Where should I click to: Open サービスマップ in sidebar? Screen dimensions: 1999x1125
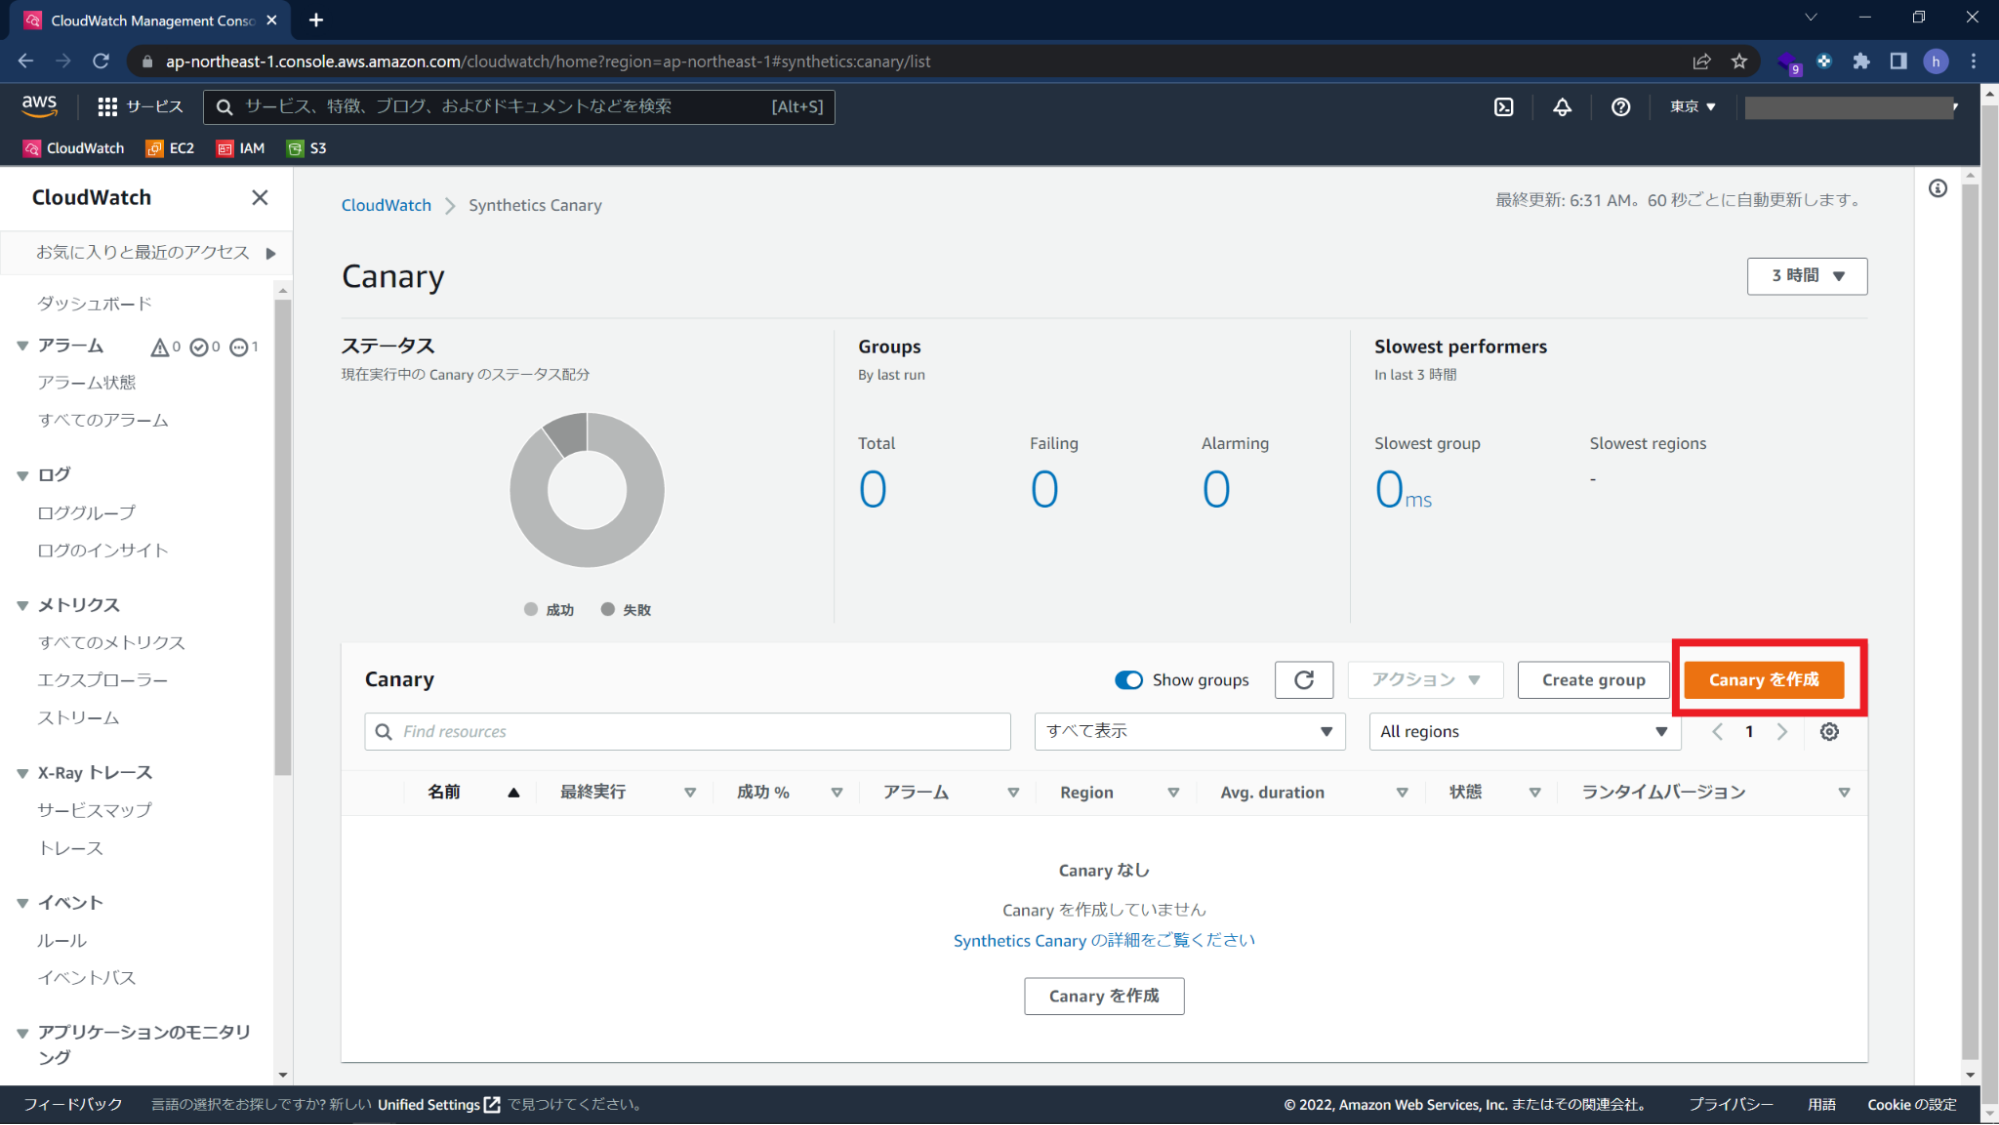coord(95,811)
